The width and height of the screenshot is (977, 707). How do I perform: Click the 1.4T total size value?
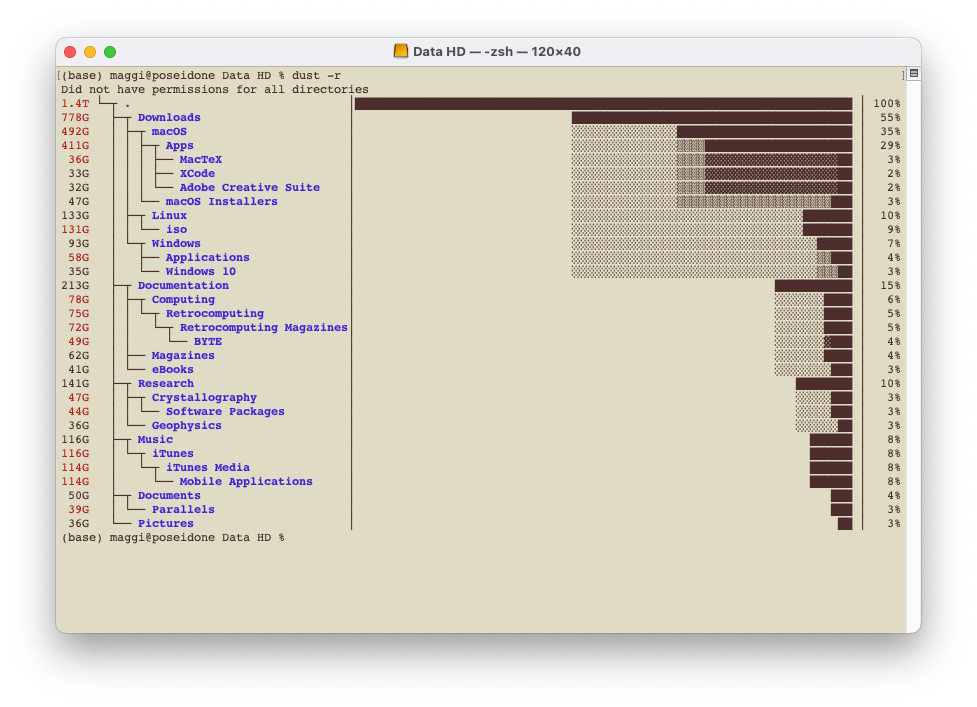pyautogui.click(x=75, y=104)
